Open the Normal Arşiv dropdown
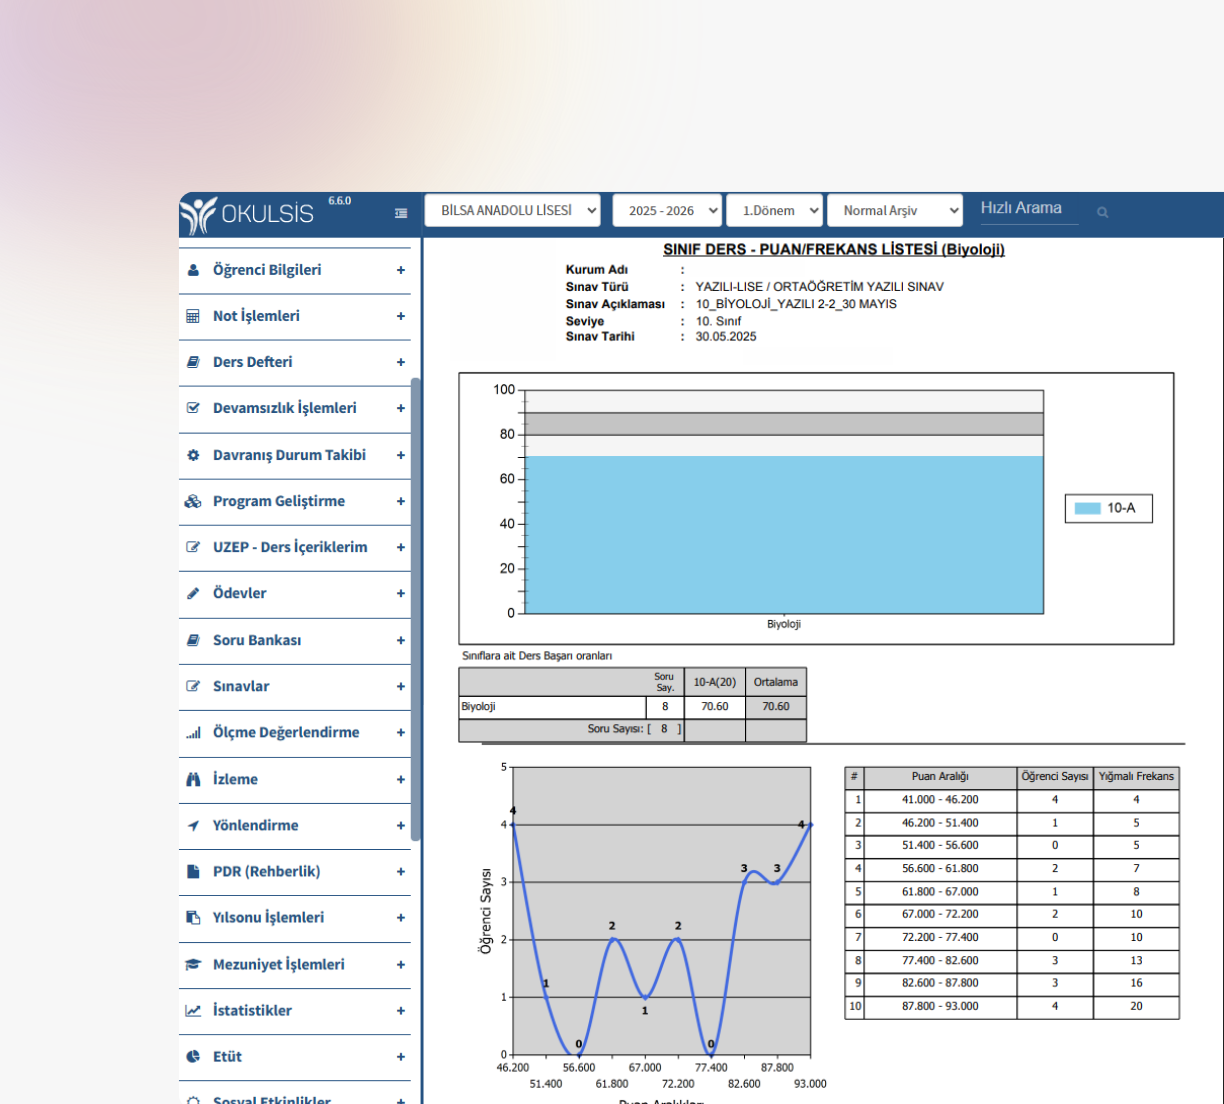 point(895,211)
